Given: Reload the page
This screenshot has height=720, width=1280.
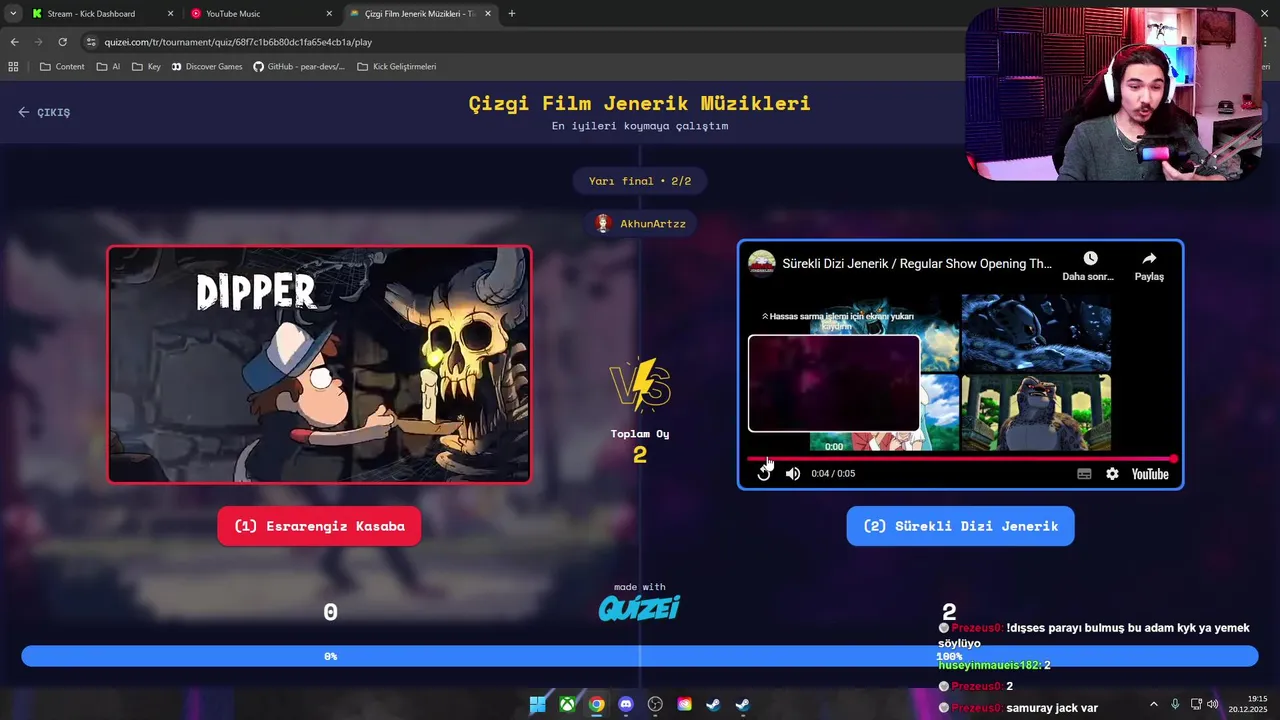Looking at the screenshot, I should click(x=62, y=42).
